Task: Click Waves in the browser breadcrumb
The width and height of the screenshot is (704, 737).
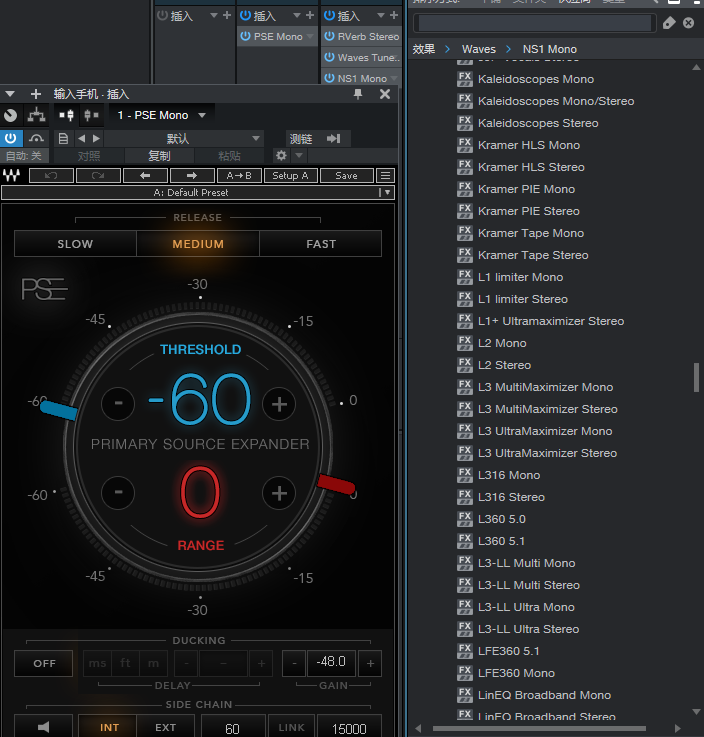Action: tap(478, 49)
